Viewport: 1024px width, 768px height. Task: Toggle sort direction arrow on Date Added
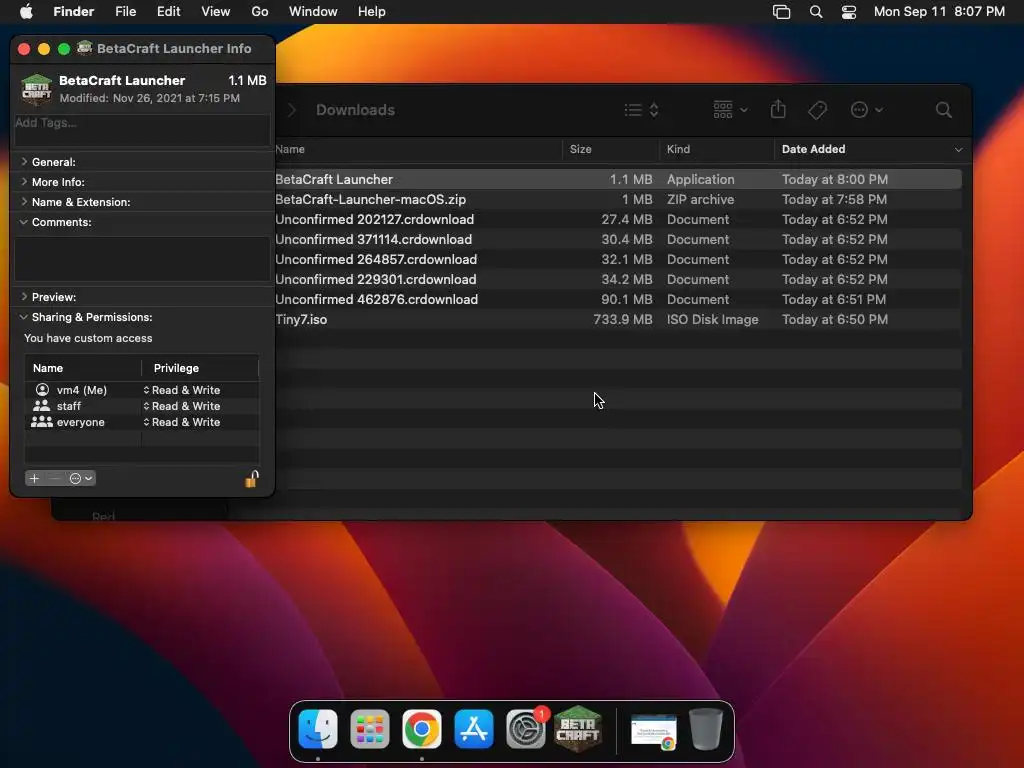[x=958, y=150]
